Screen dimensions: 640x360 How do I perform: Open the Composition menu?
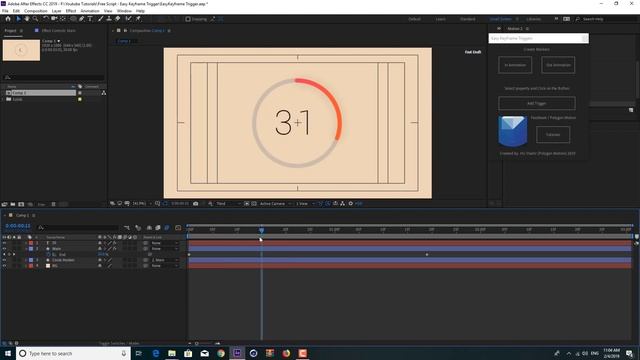[36, 11]
